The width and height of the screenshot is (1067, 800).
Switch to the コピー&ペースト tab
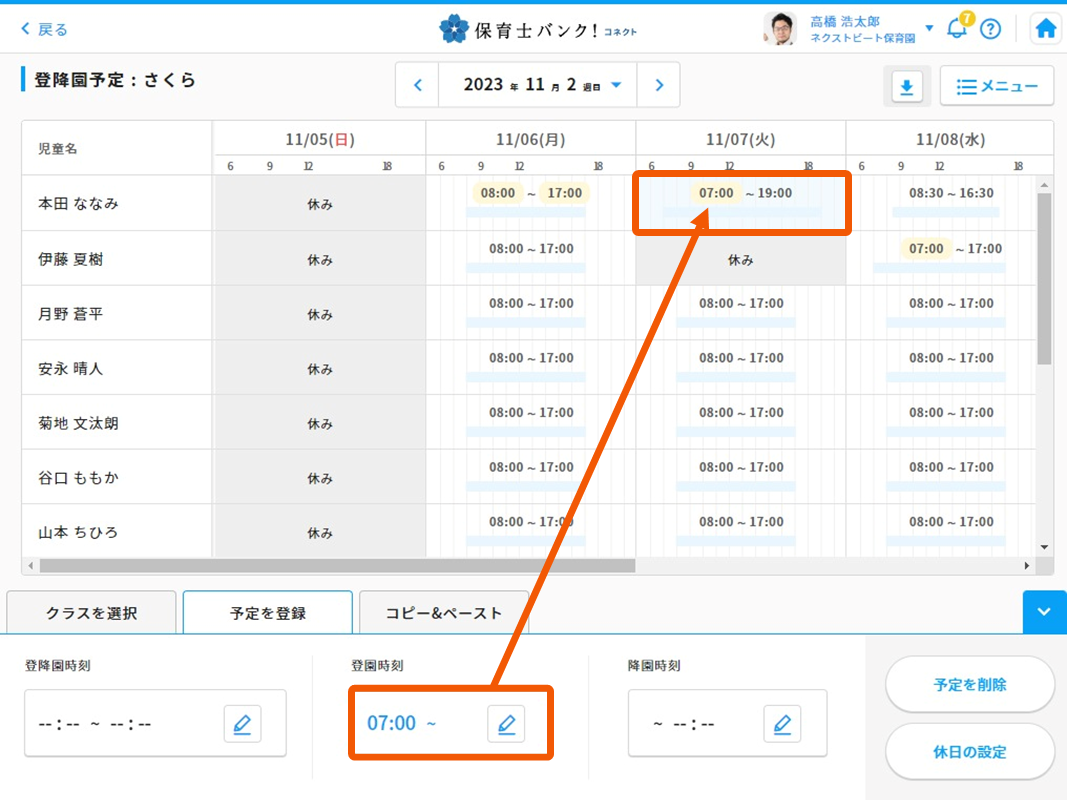pyautogui.click(x=443, y=613)
